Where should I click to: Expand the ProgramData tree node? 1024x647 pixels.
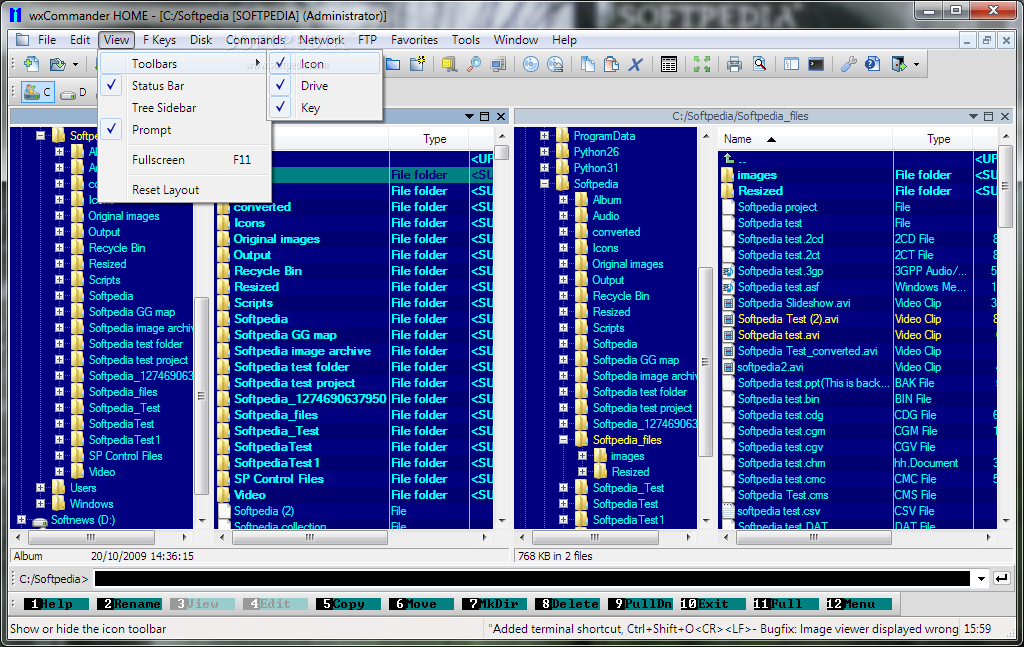544,136
